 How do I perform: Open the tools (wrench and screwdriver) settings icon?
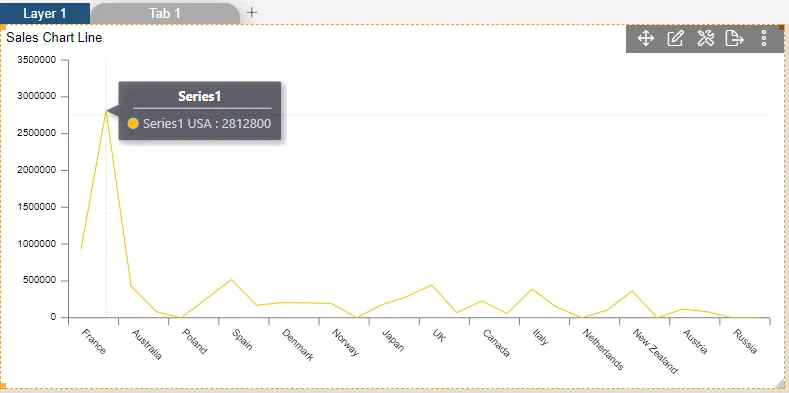(x=705, y=38)
